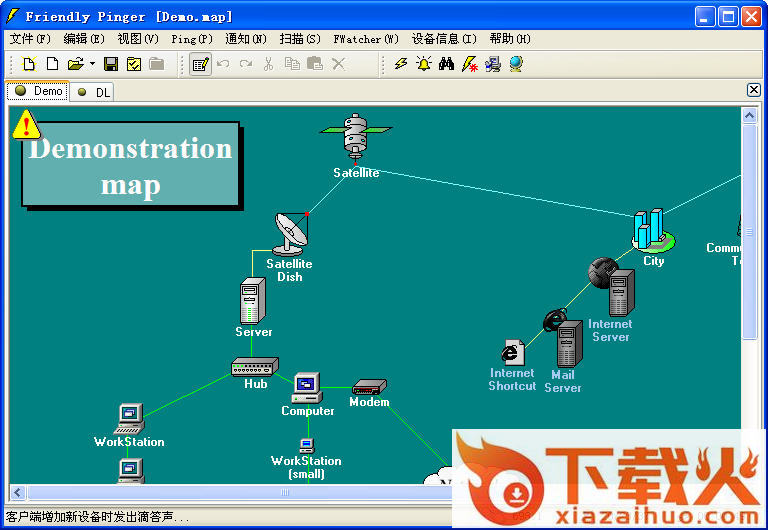Viewport: 768px width, 530px height.
Task: Open the 通知(N) menu
Action: point(246,39)
